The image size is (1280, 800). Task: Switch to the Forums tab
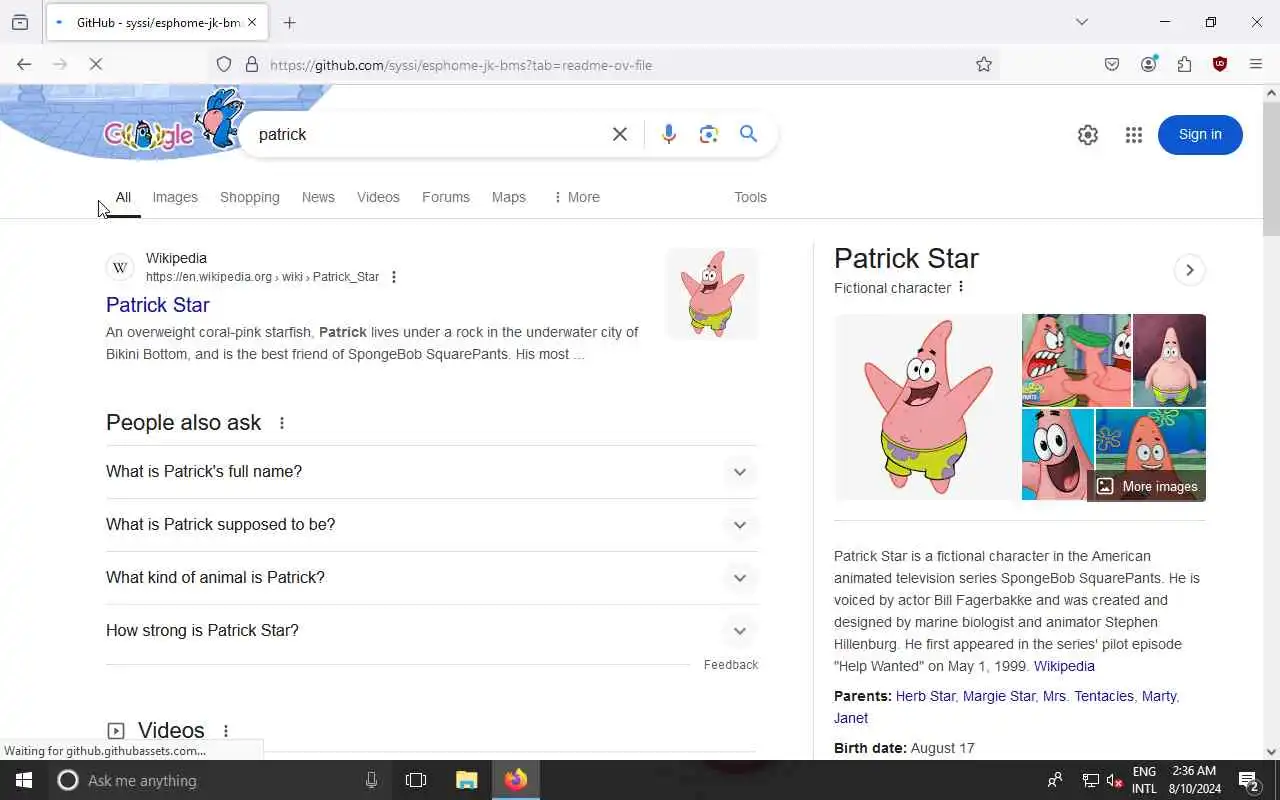click(446, 197)
